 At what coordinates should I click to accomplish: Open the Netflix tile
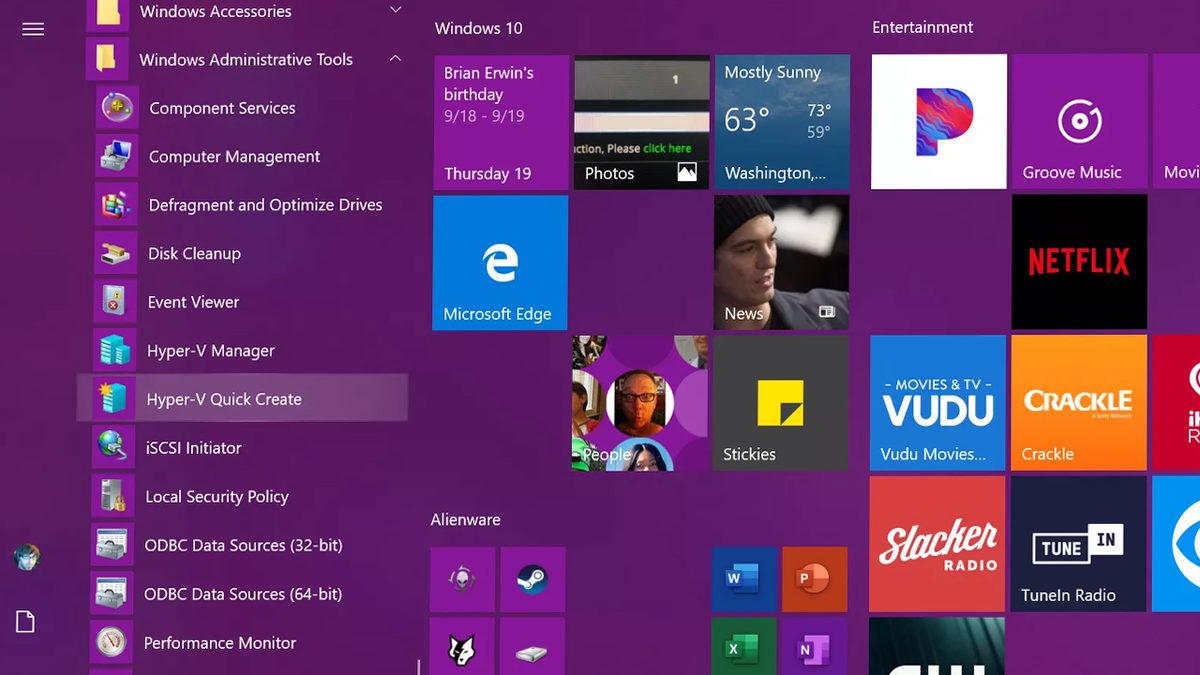1079,262
